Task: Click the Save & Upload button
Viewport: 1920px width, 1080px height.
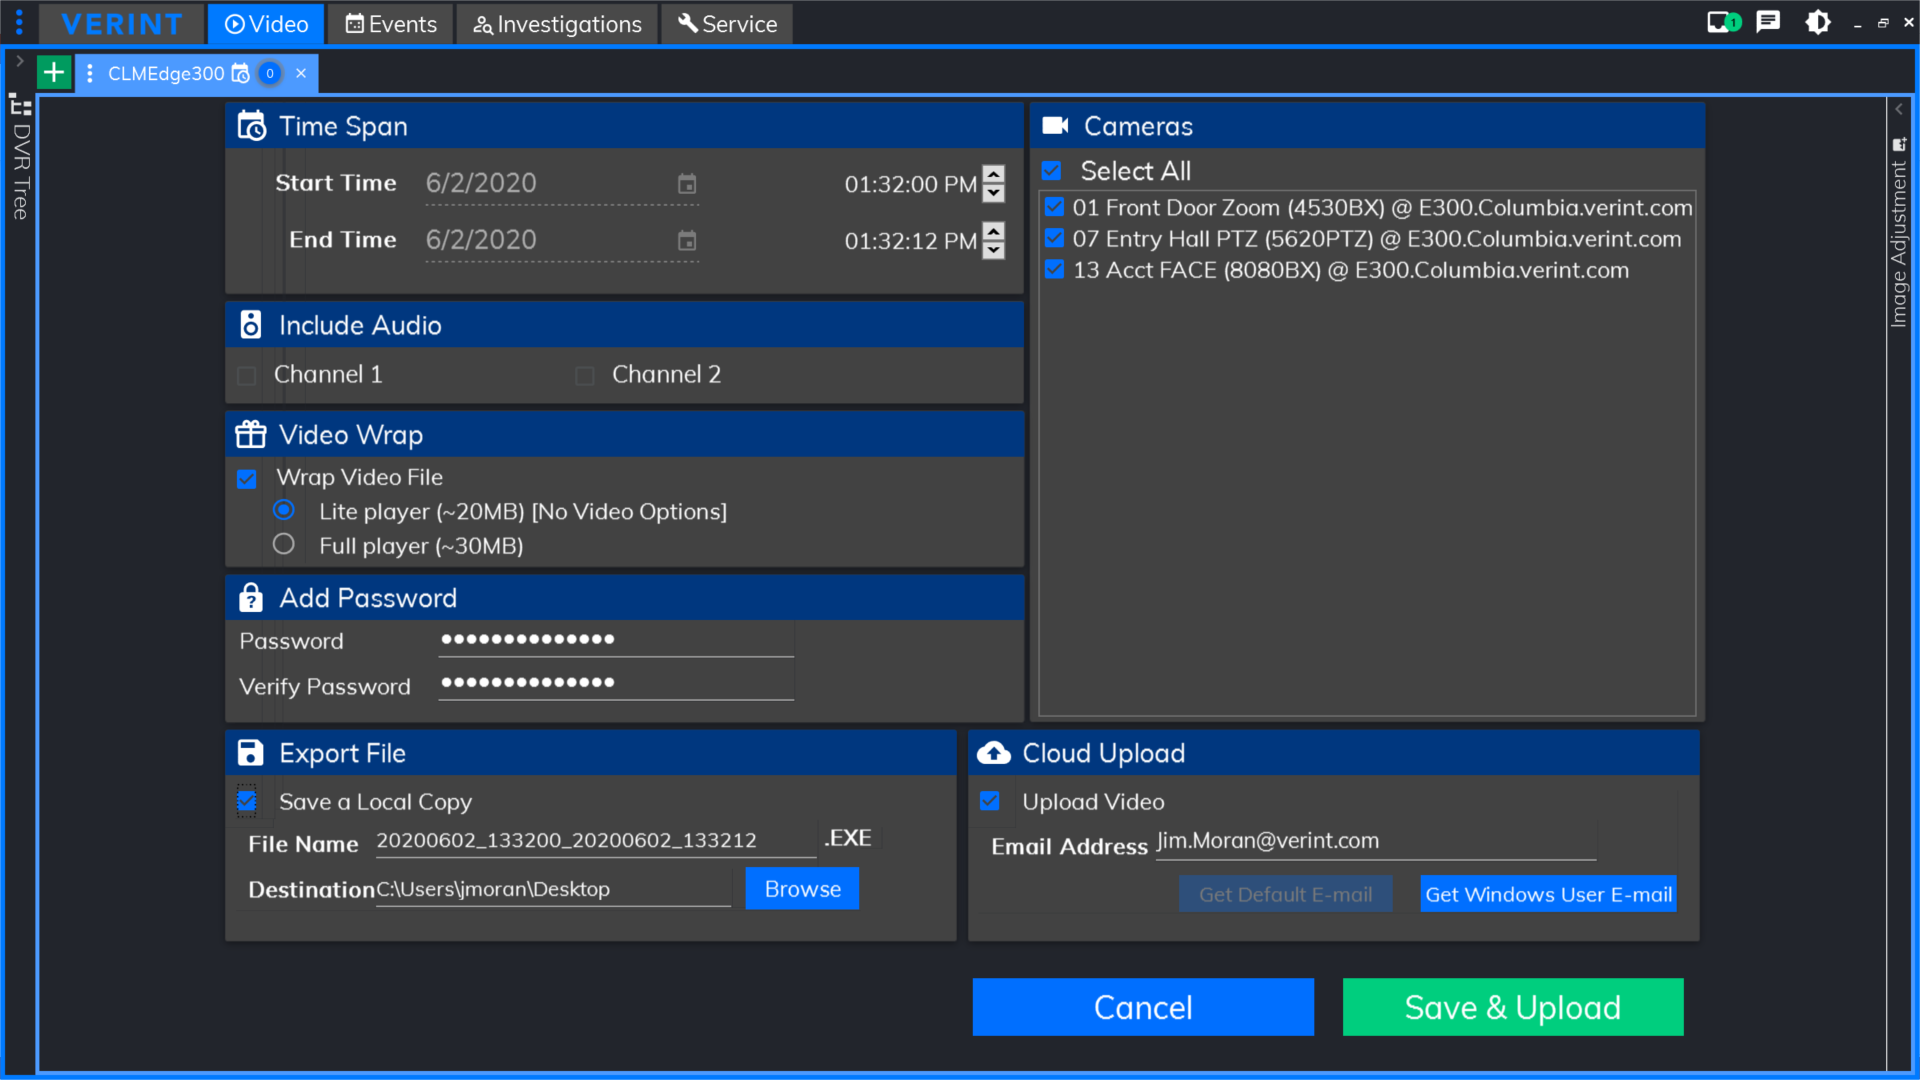Action: [1511, 1007]
